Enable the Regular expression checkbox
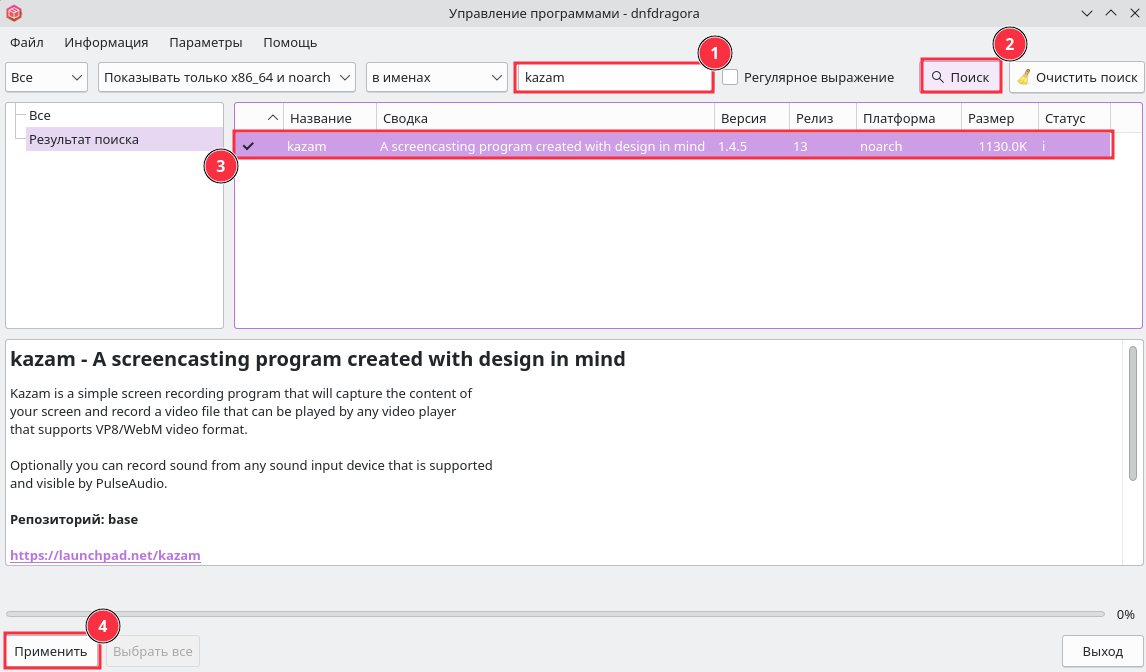The image size is (1146, 672). coord(731,77)
